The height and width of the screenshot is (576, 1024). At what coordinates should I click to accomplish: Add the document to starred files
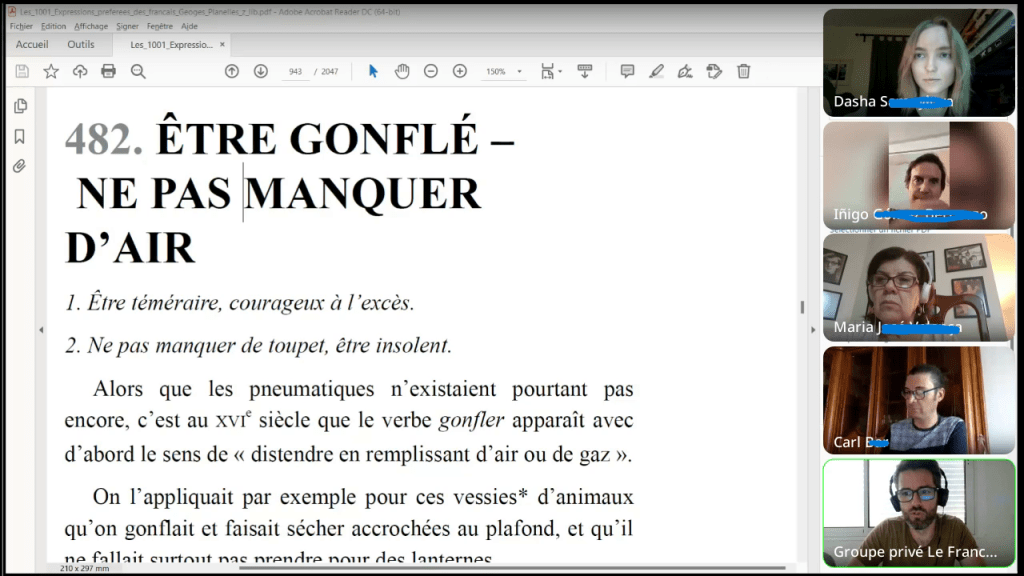point(51,71)
